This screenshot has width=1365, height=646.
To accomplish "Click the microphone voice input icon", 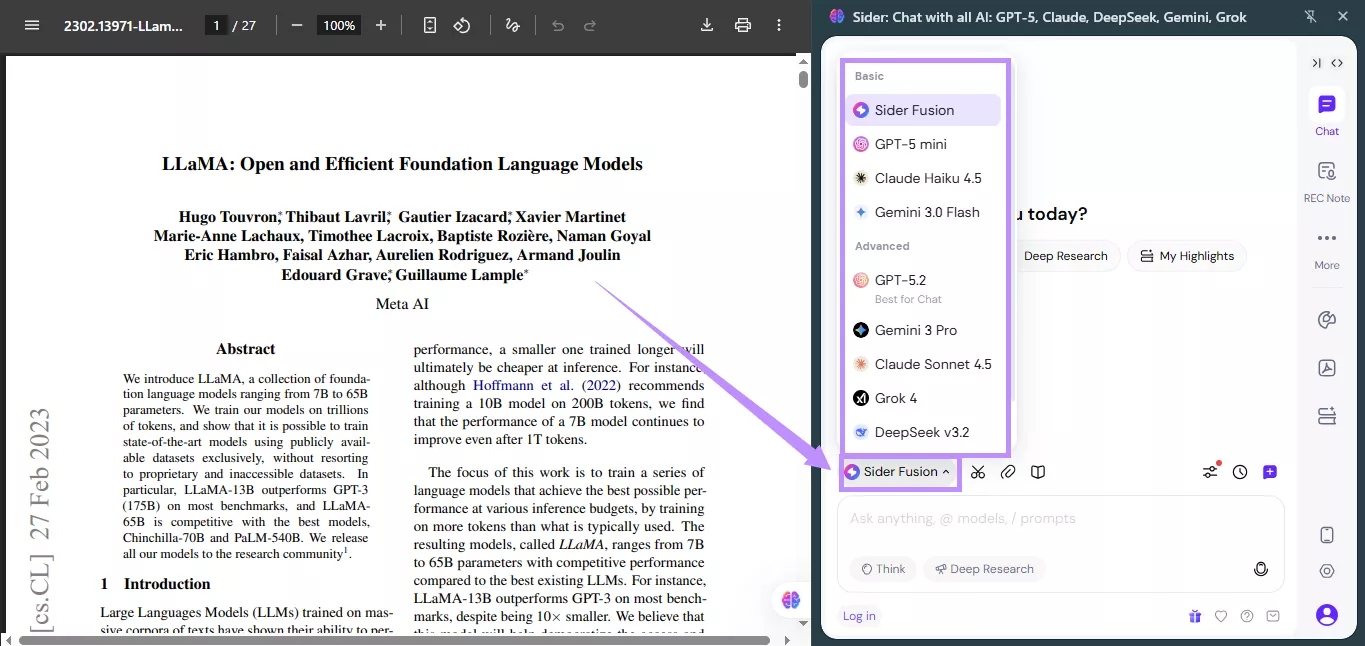I will click(1261, 569).
